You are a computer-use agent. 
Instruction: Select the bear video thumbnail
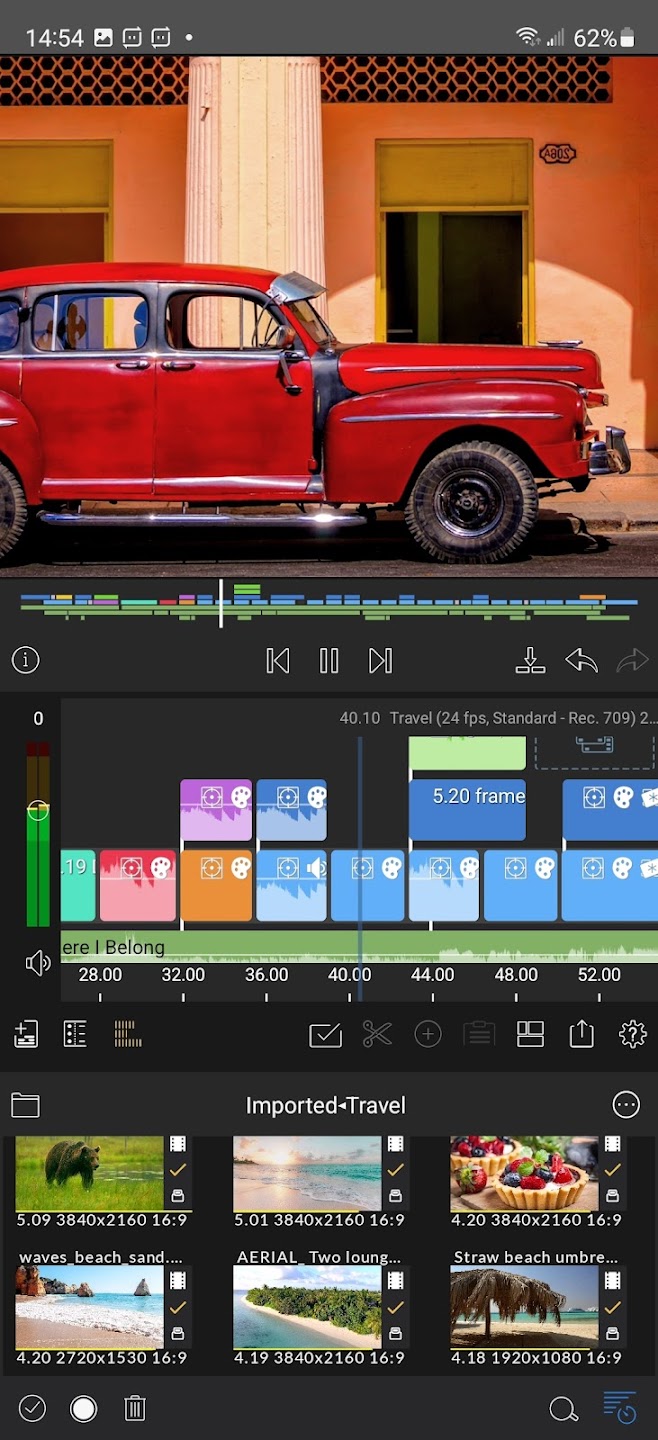(x=89, y=1173)
